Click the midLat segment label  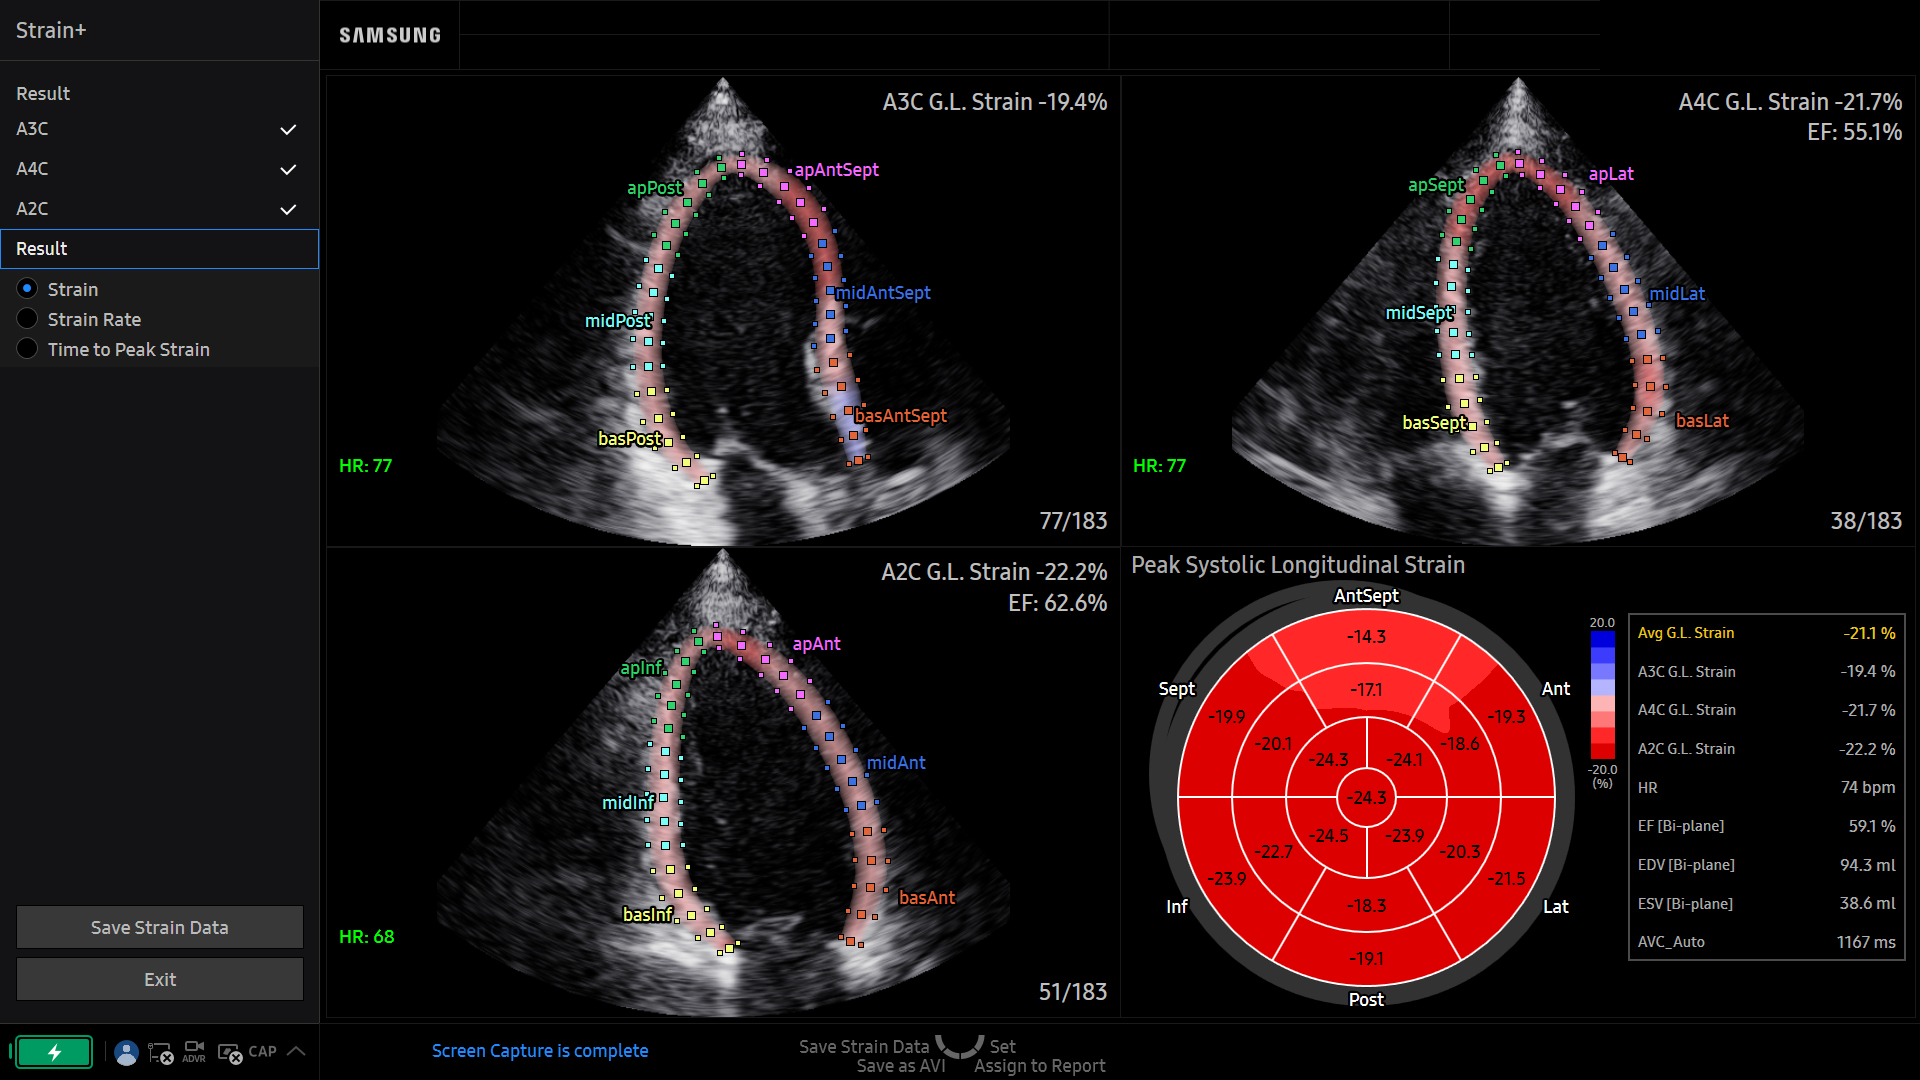(x=1677, y=294)
